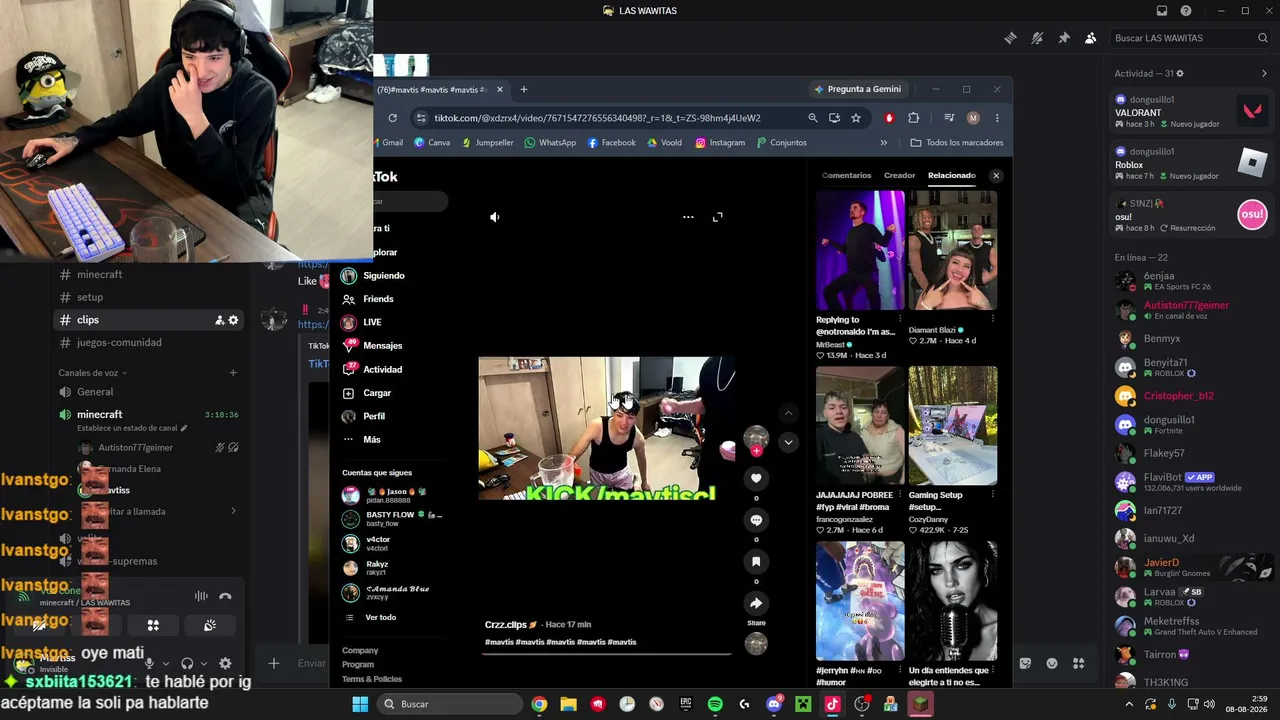
Task: Expand the Discord Actividad panel arrow
Action: coord(1264,73)
